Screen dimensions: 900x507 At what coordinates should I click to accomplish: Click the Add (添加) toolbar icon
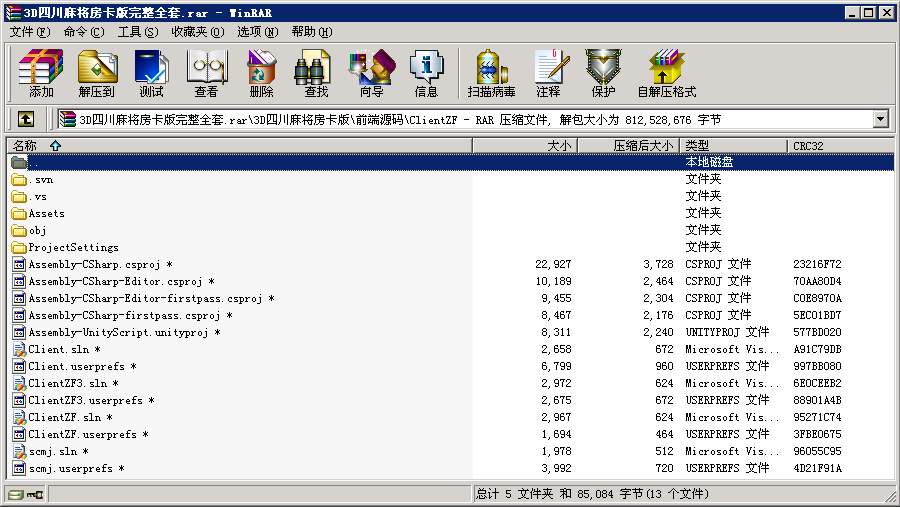(41, 73)
